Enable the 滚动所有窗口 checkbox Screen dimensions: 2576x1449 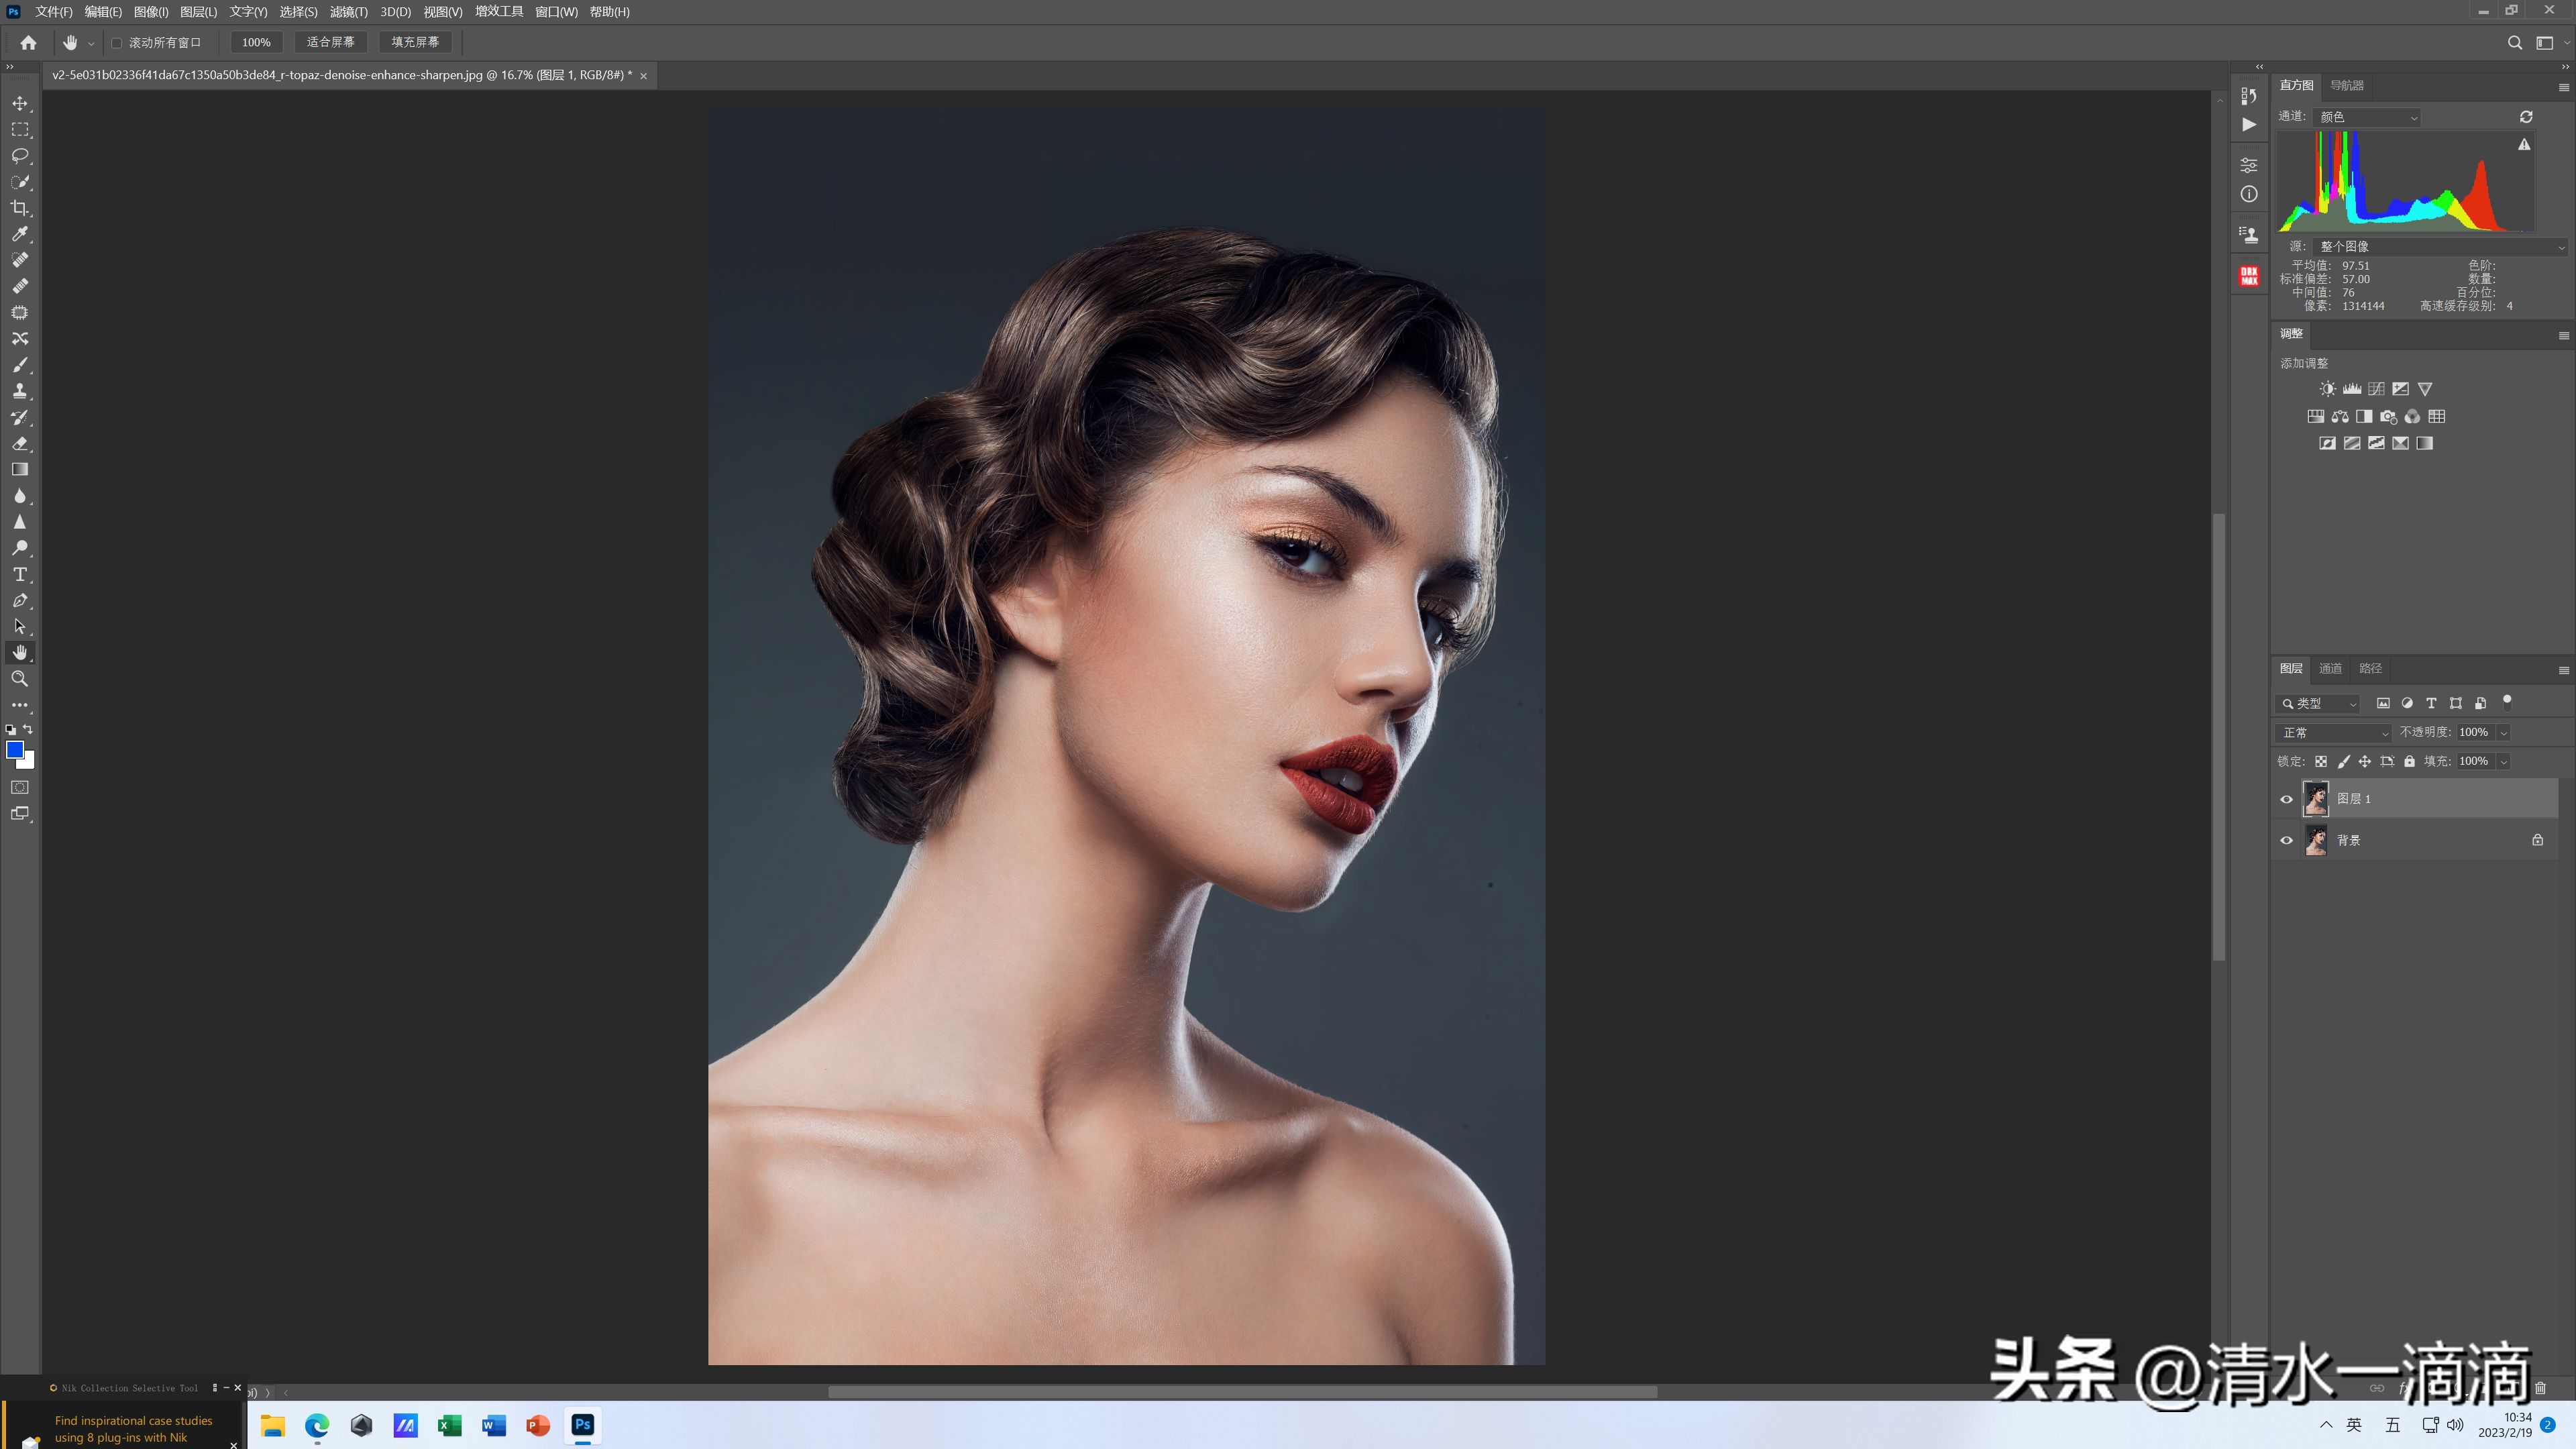click(x=117, y=43)
